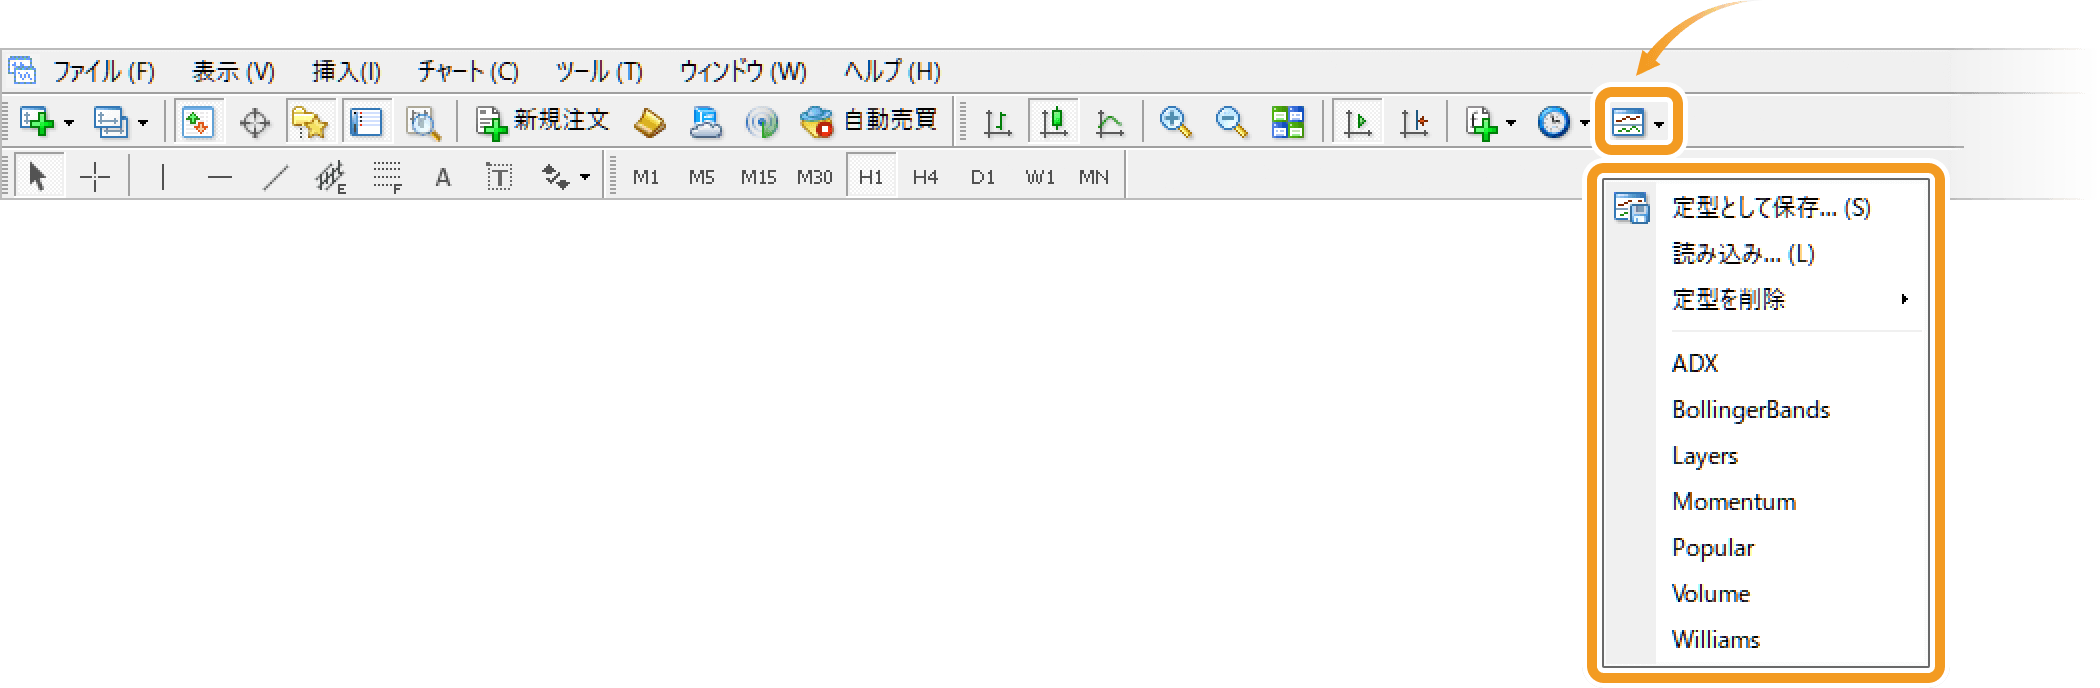Select candlestick chart display icon

[1053, 122]
